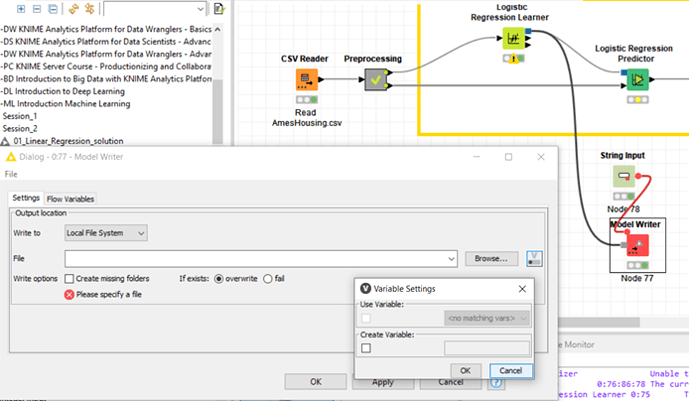Click Cancel in Variable Settings popup
The height and width of the screenshot is (402, 690).
tap(511, 370)
